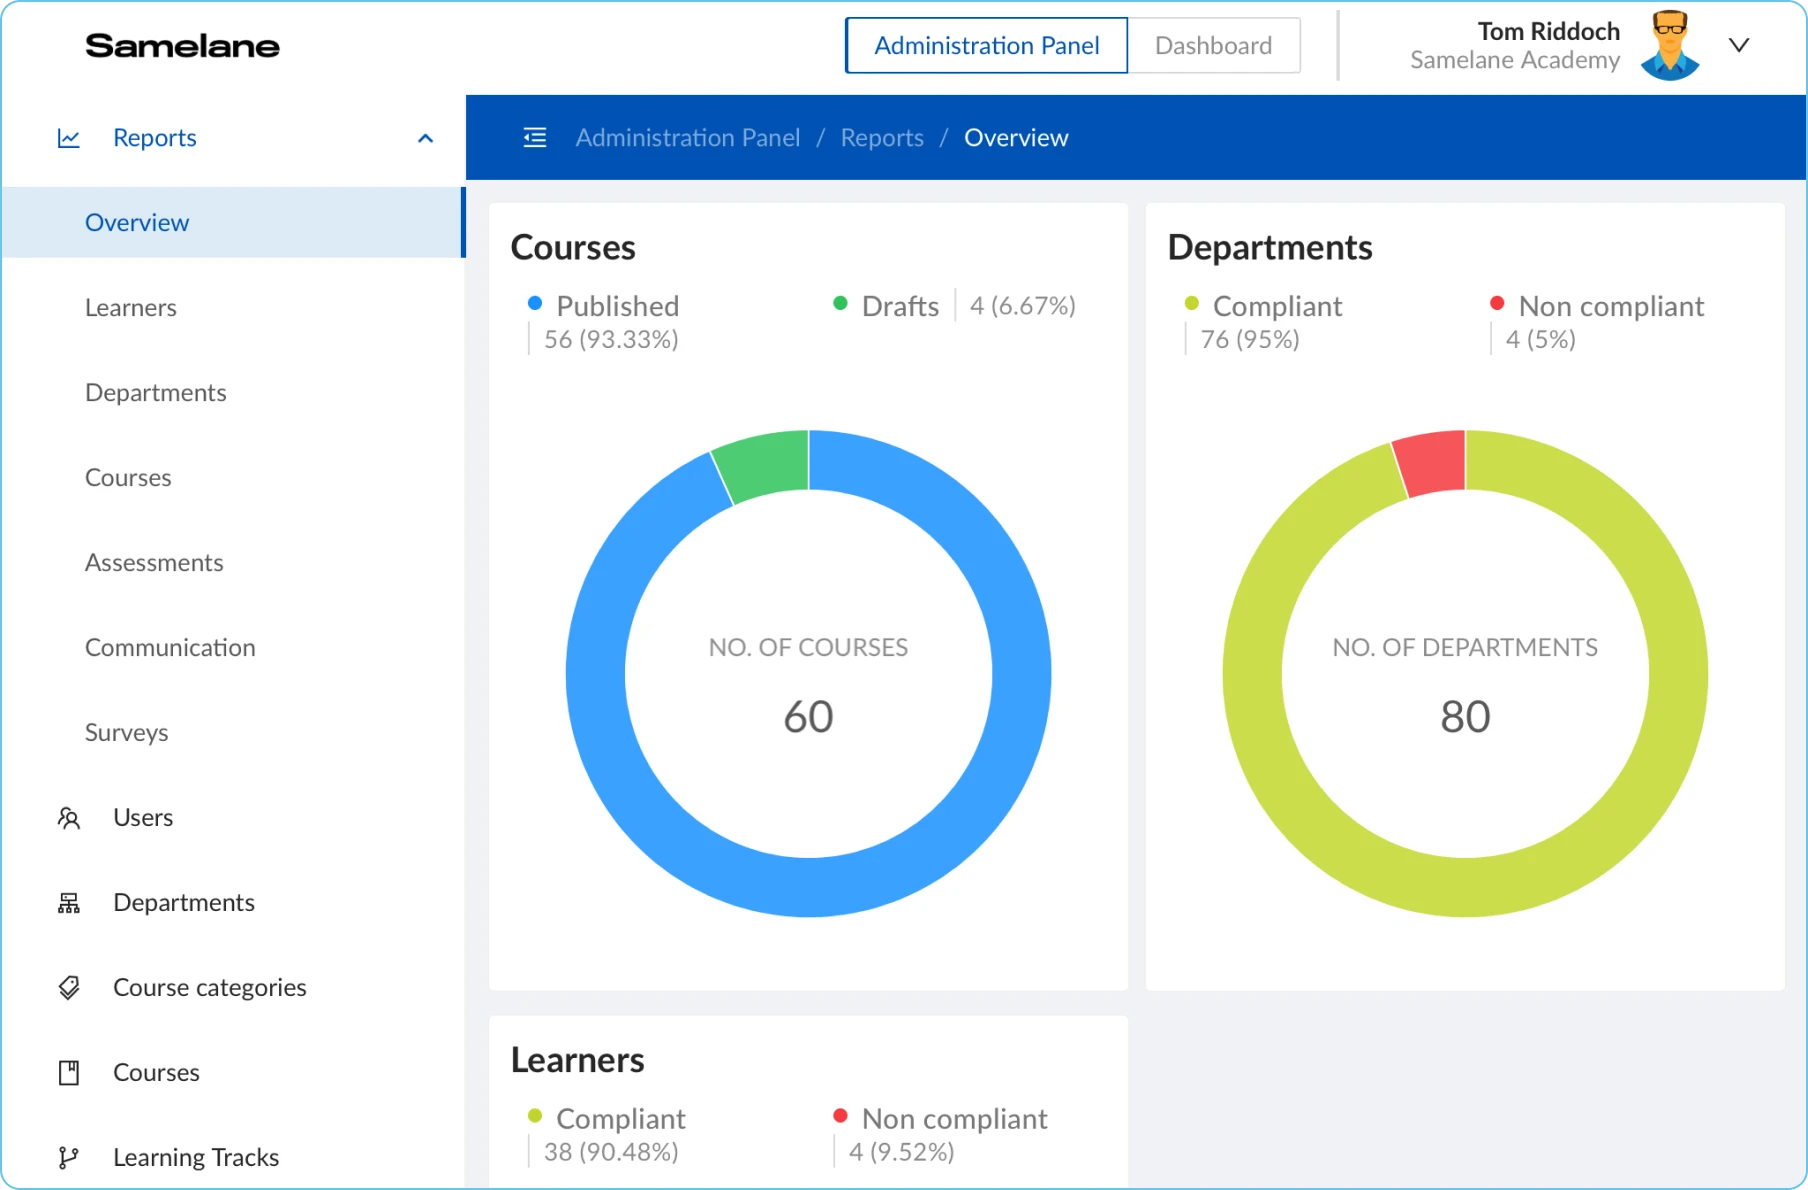Click Tom Riddoch's avatar picture

pyautogui.click(x=1669, y=46)
